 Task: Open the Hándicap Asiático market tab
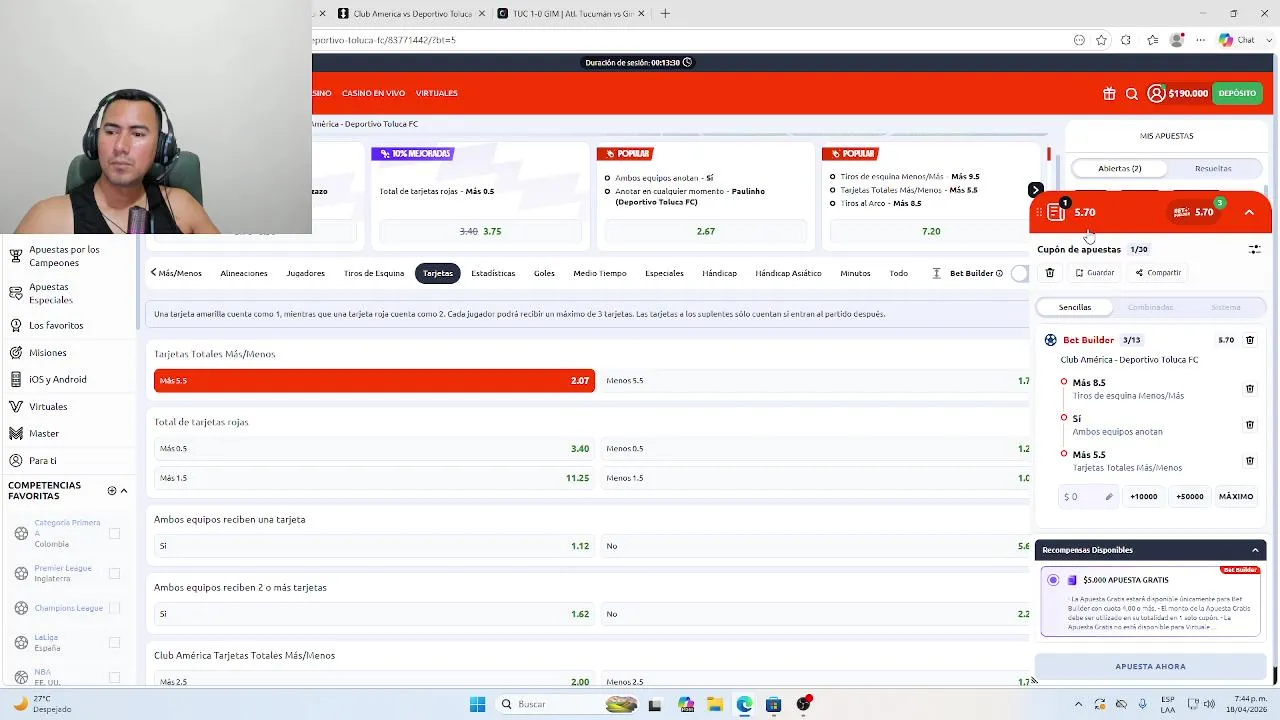788,273
